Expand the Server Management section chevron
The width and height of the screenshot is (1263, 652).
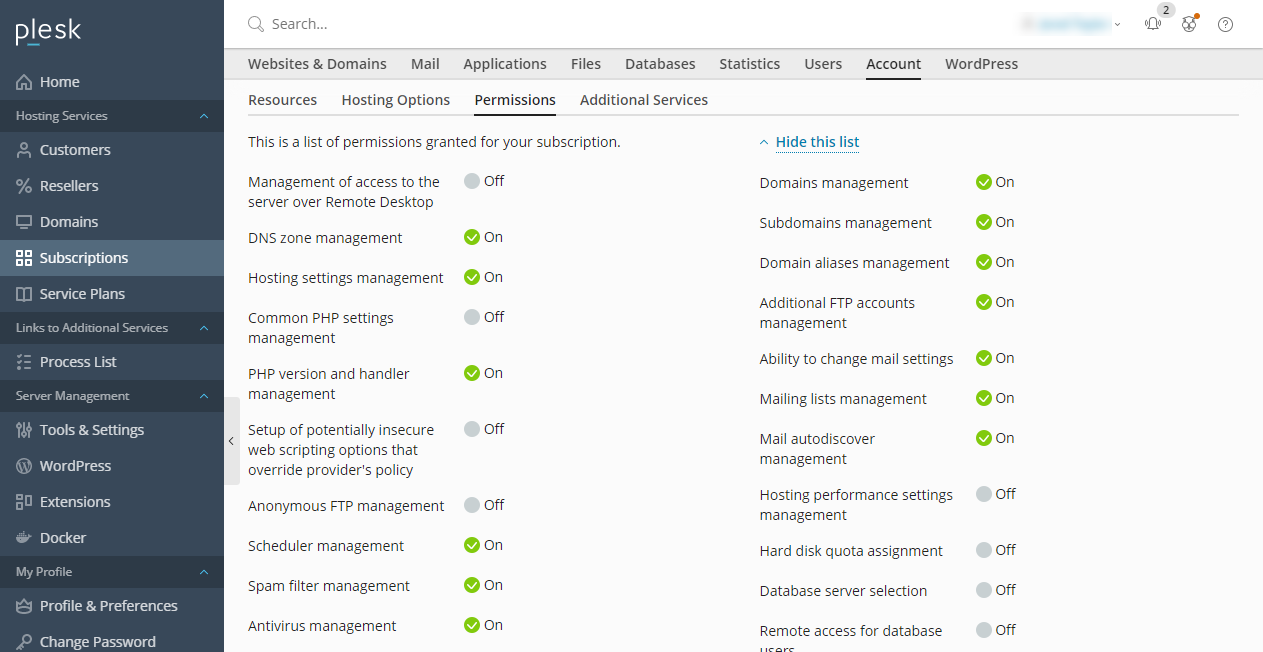tap(203, 395)
